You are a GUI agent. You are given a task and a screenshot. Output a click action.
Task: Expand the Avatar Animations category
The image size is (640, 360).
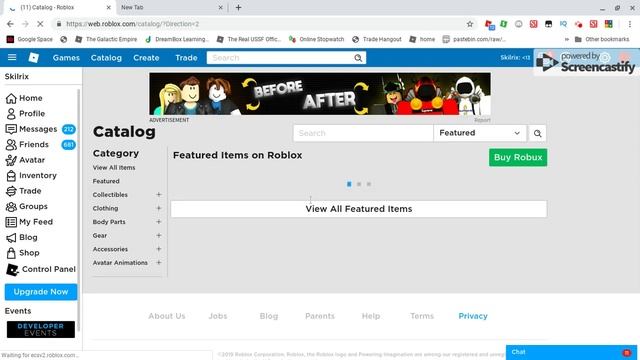click(x=159, y=262)
